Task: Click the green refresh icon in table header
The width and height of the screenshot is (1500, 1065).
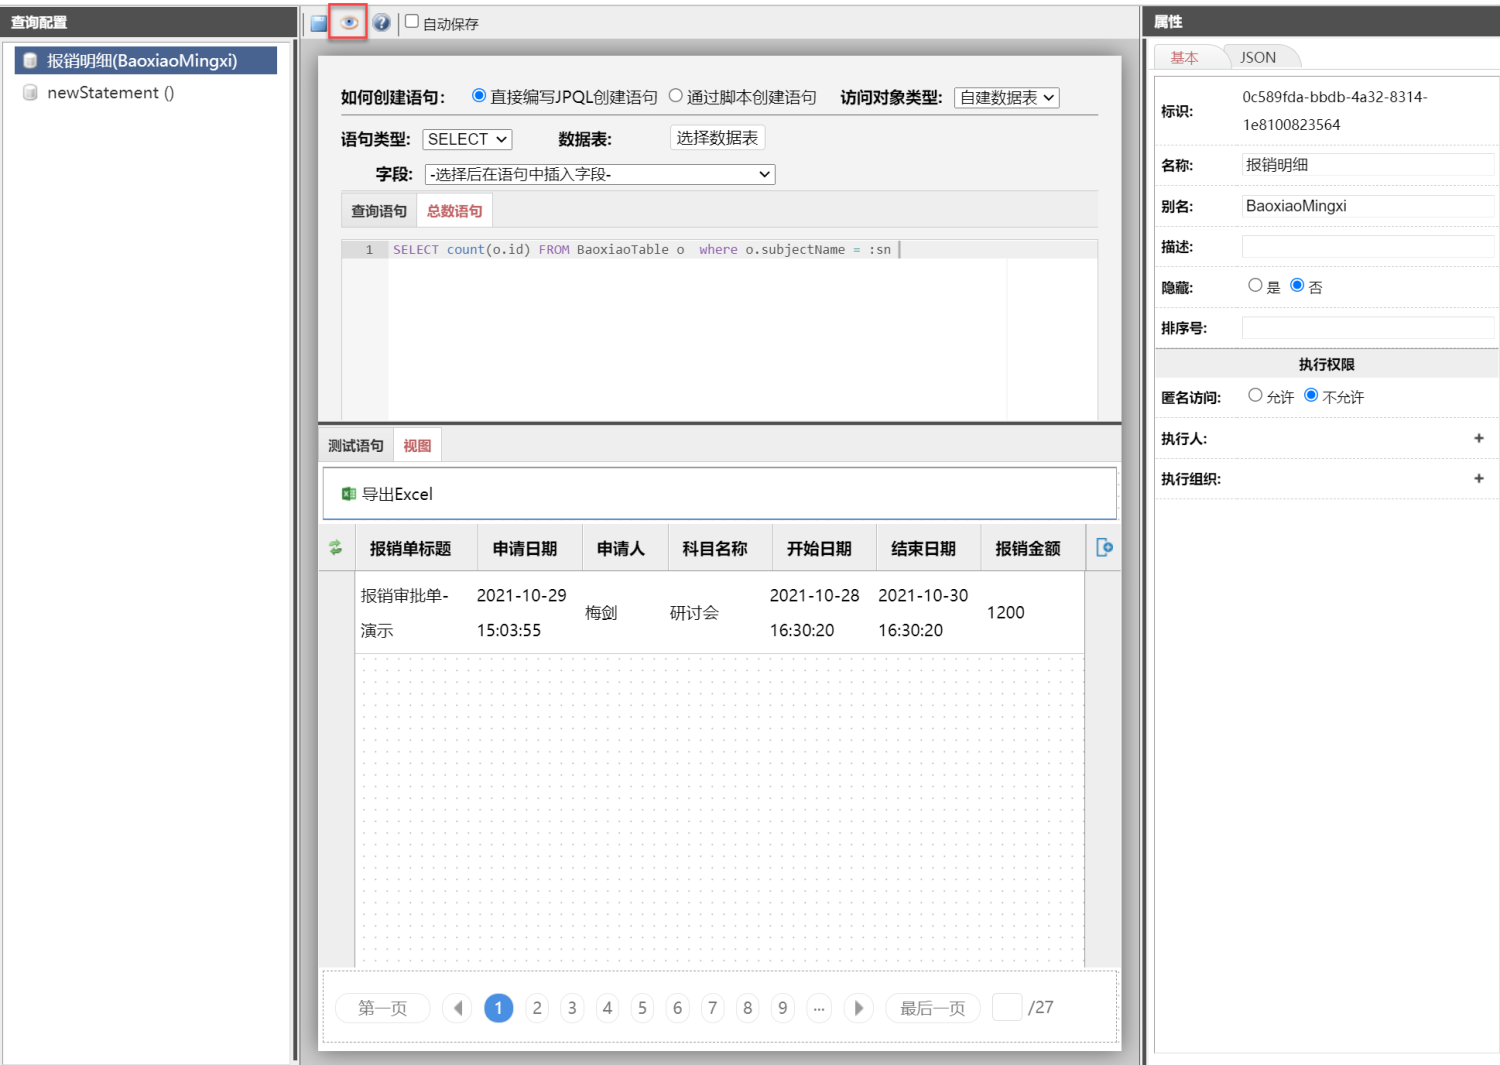Action: point(336,547)
